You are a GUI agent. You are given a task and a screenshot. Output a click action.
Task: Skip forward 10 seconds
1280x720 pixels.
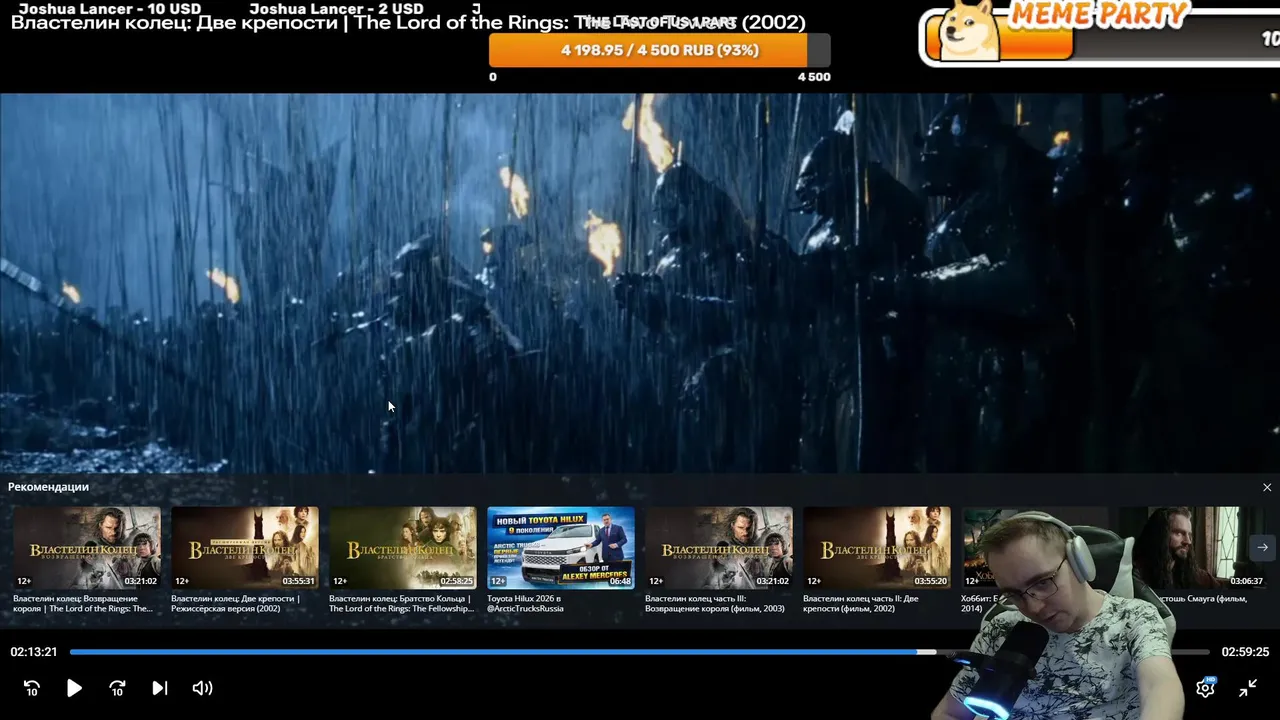click(117, 688)
